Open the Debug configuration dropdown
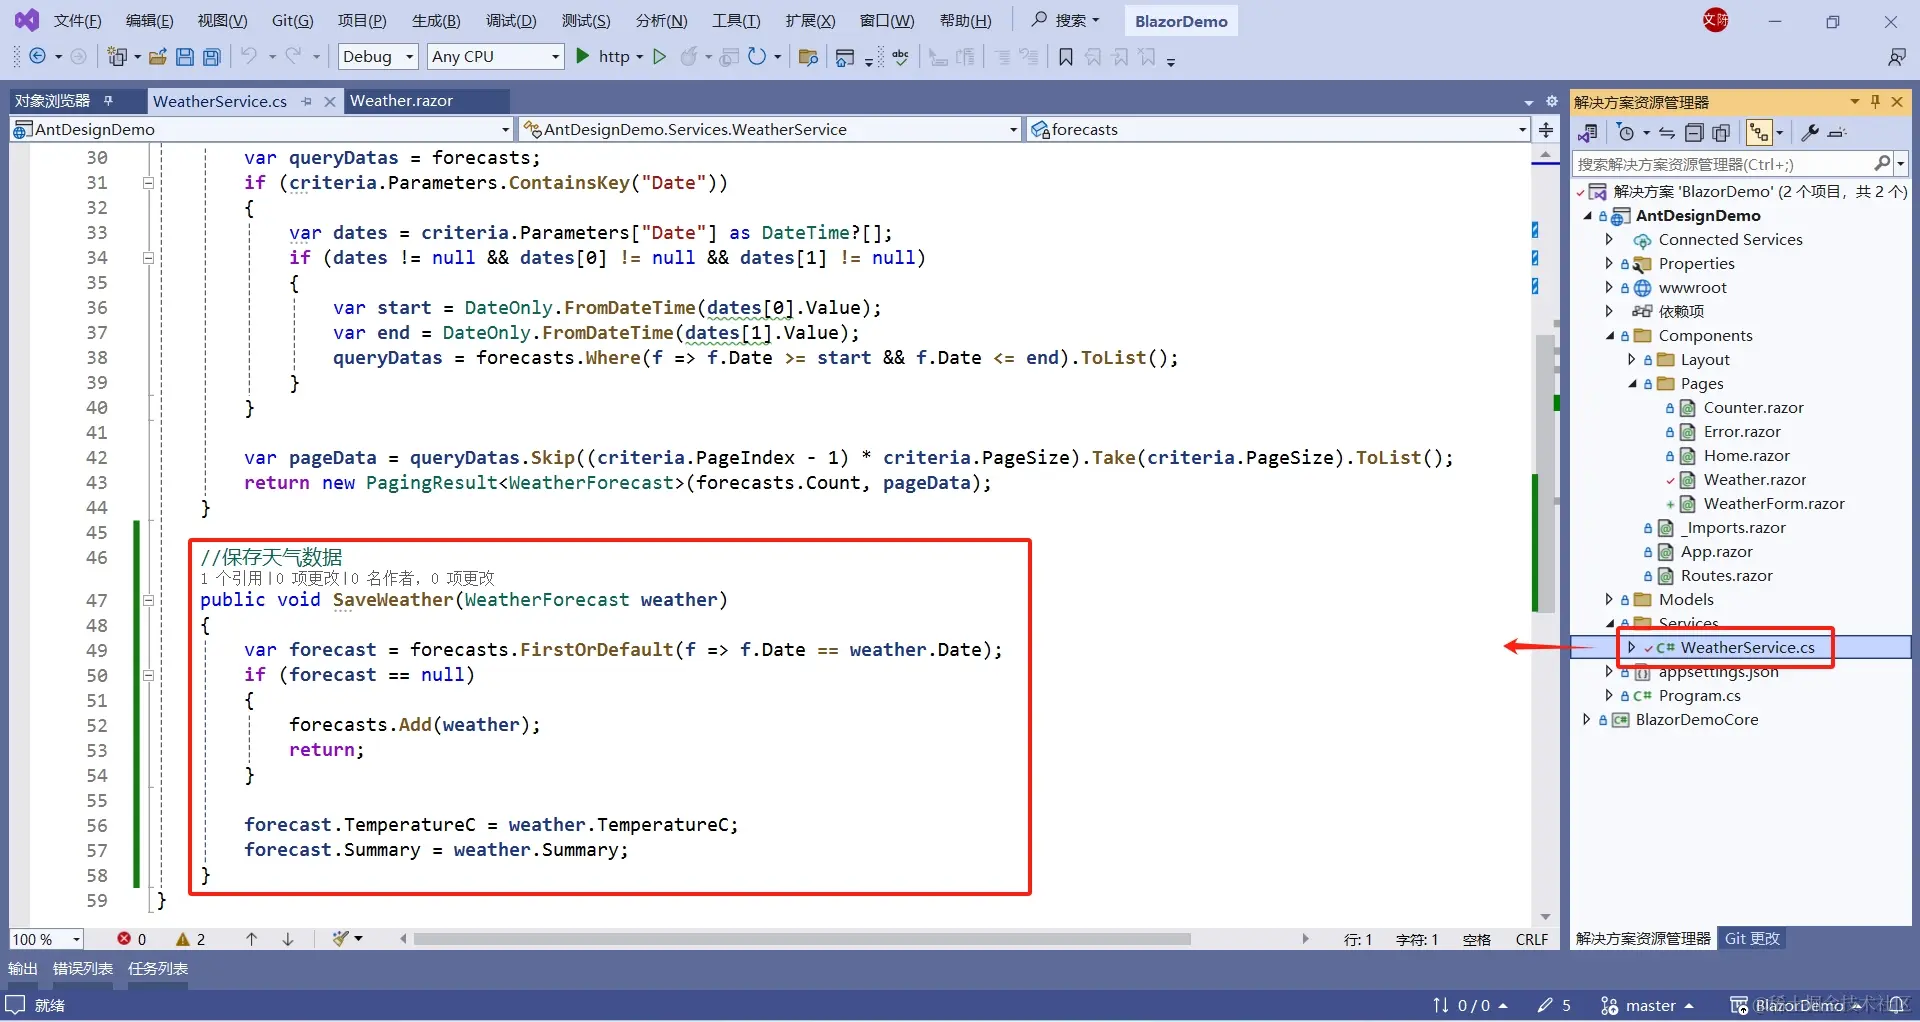 (378, 57)
